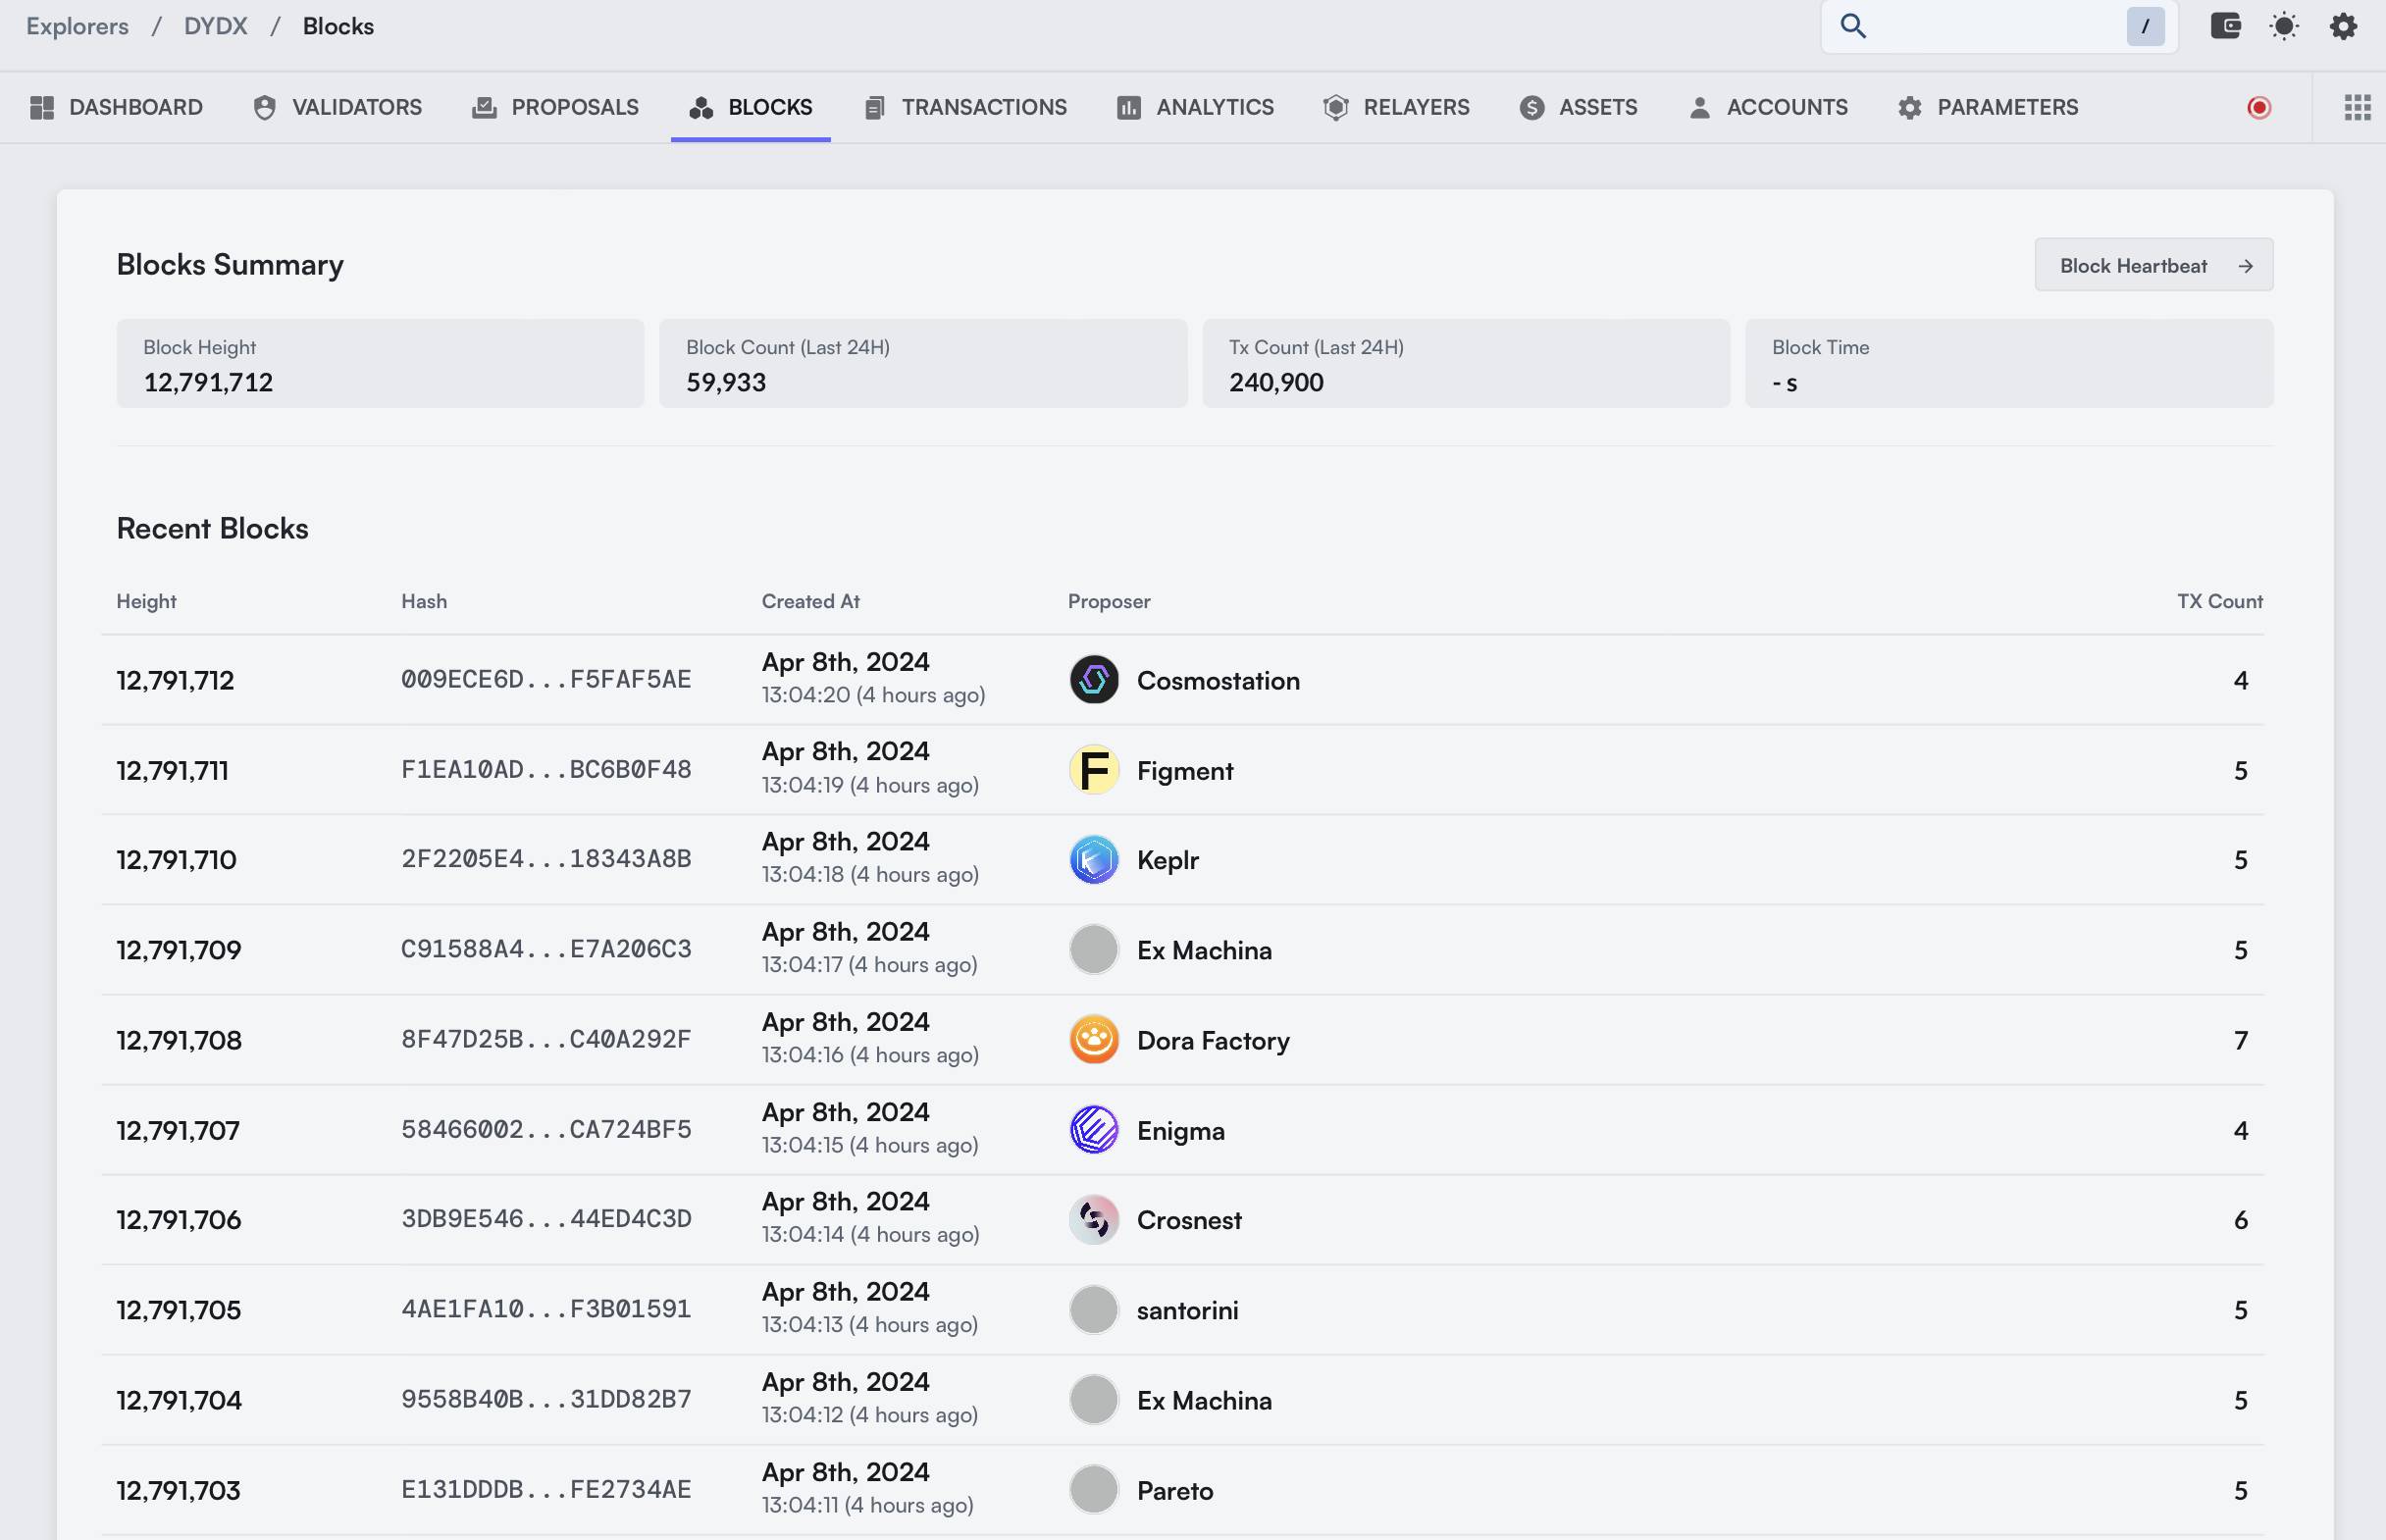The image size is (2386, 1540).
Task: Open block hash 4AE1FA10...F3B01591
Action: [546, 1309]
